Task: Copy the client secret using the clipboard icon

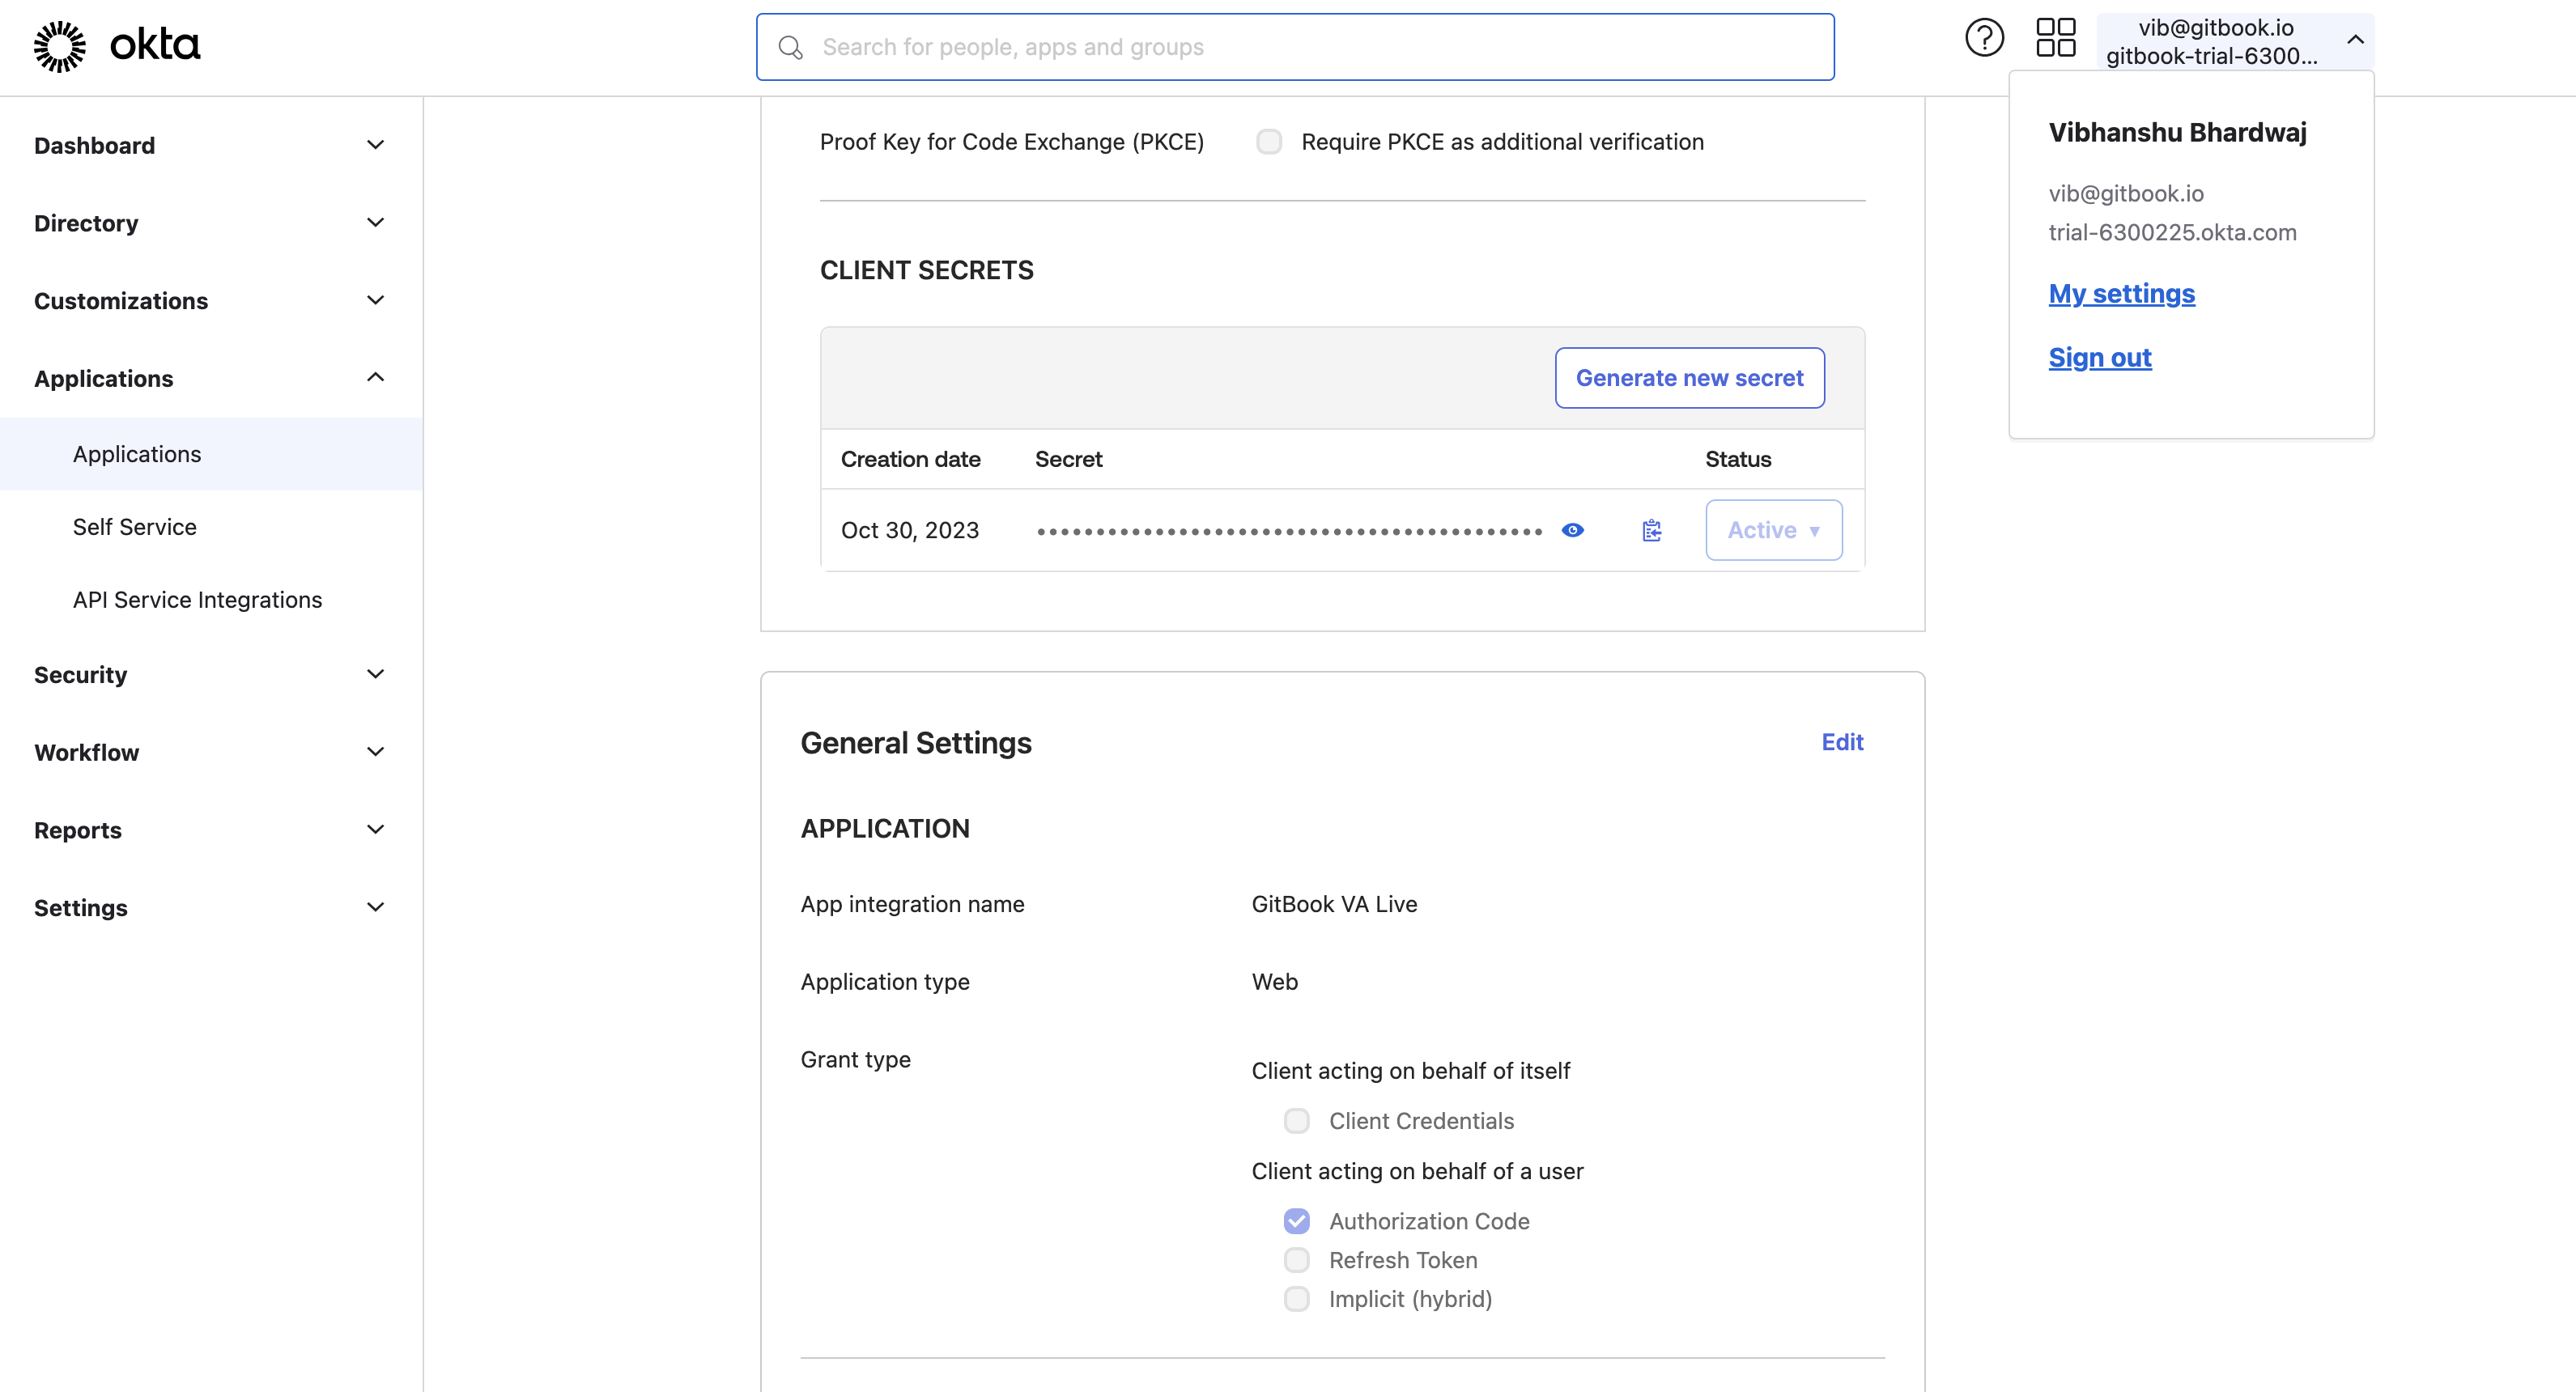Action: [1651, 530]
